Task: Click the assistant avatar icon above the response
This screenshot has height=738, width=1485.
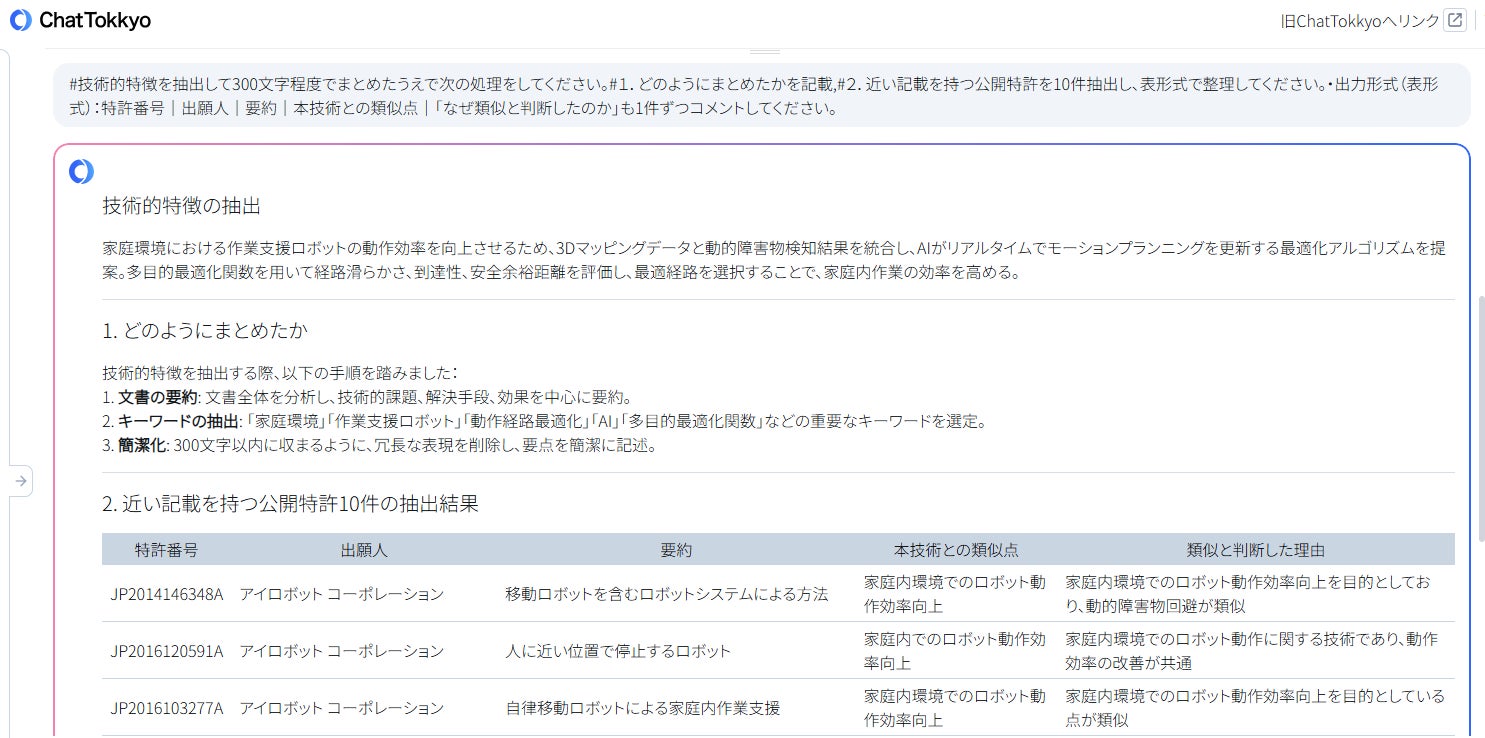Action: (x=81, y=172)
